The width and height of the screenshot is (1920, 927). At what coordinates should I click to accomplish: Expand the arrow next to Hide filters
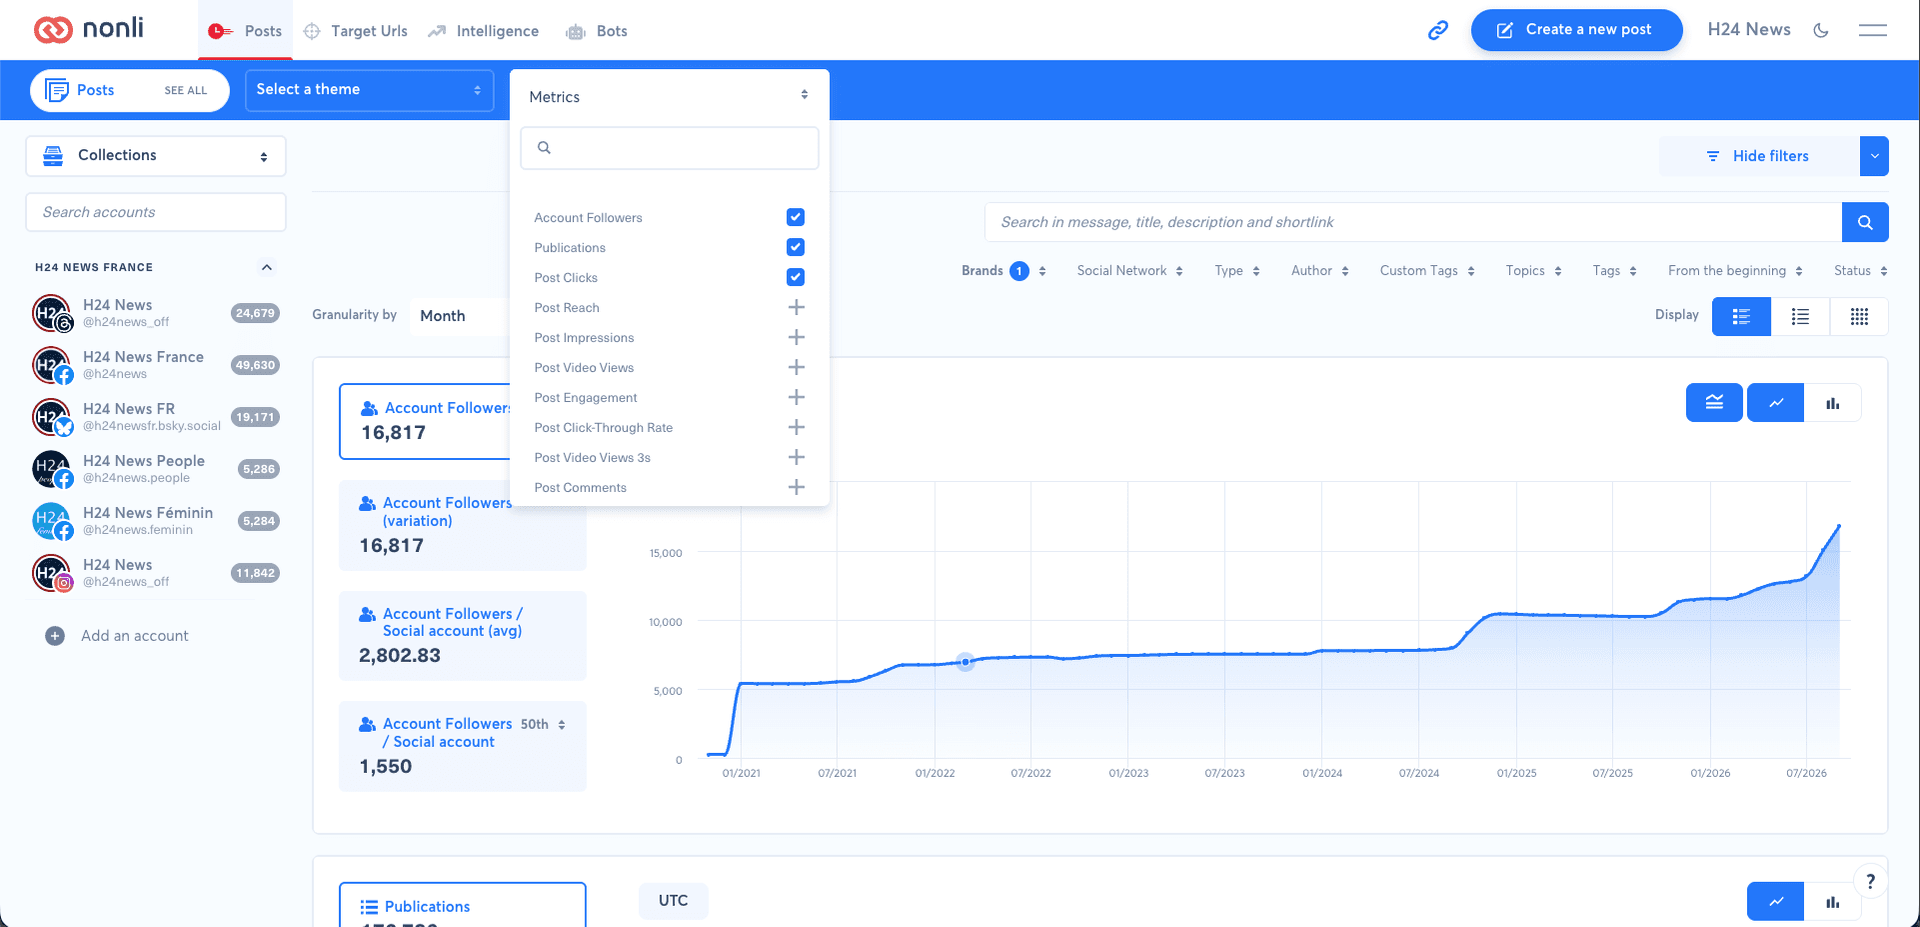pos(1874,156)
